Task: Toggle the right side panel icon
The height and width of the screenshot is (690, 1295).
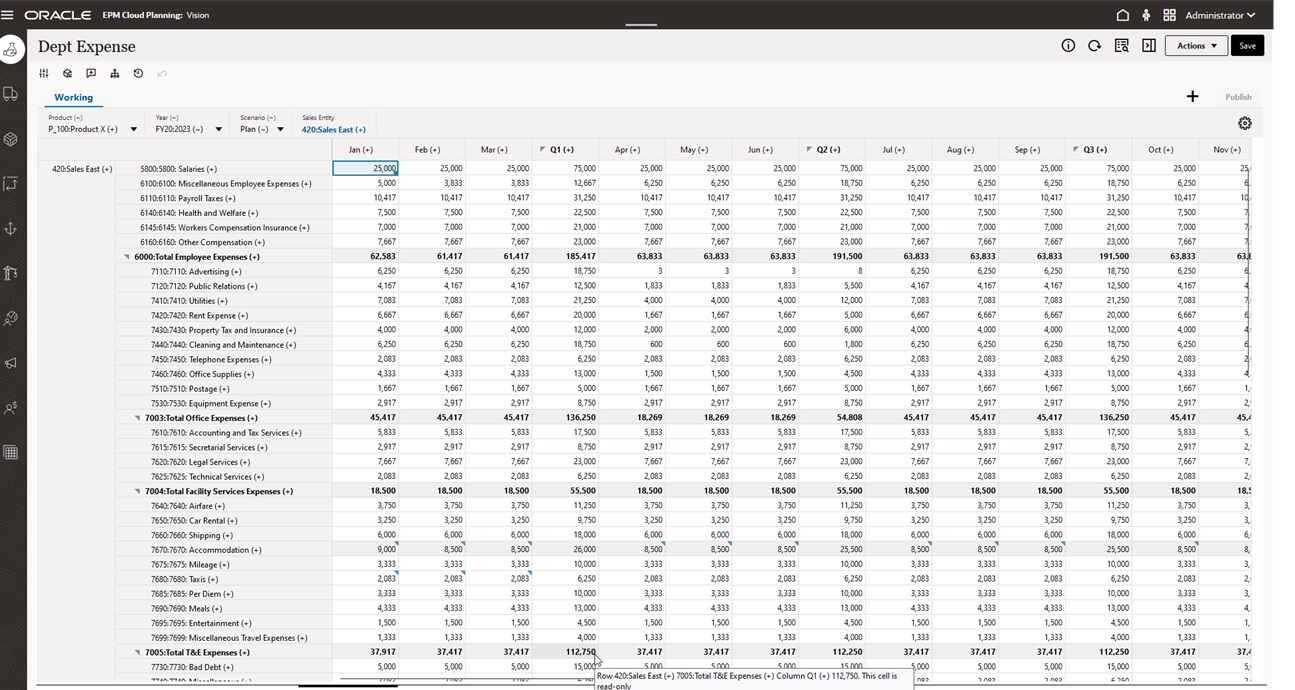Action: tap(1149, 46)
